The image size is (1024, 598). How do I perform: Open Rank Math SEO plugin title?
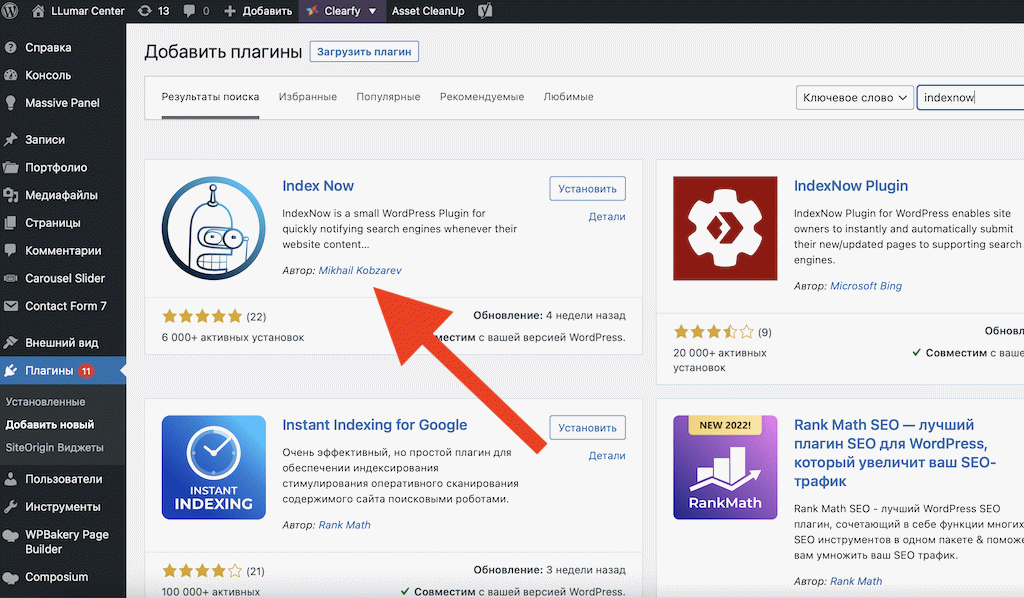[x=895, y=452]
